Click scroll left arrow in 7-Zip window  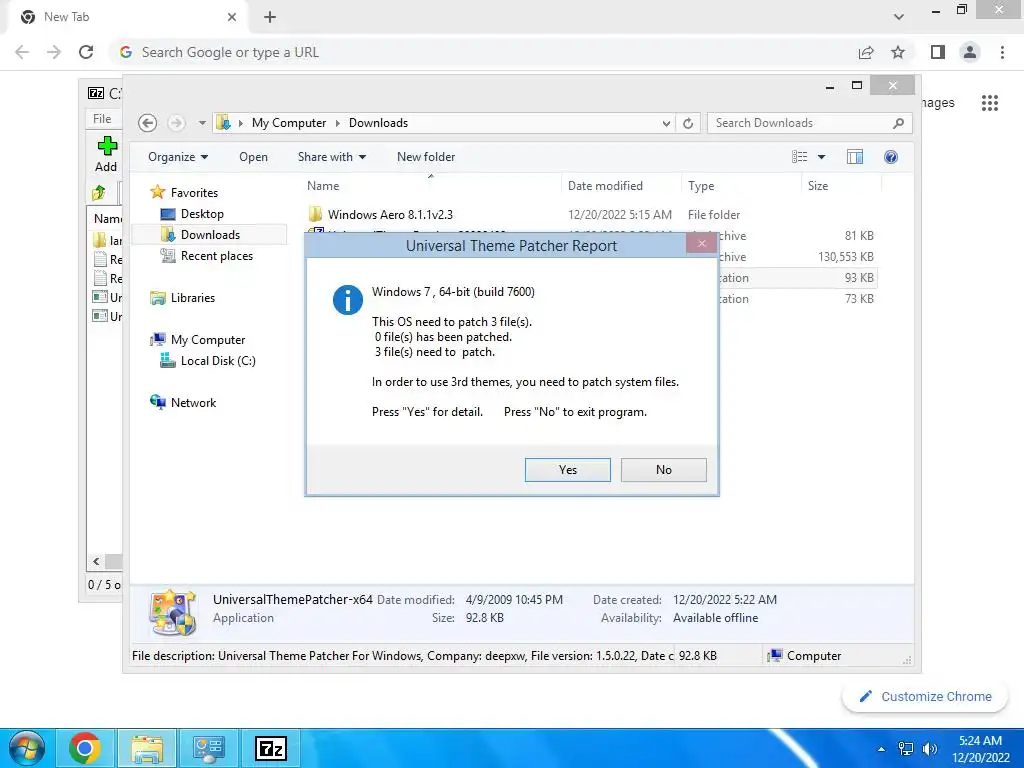[96, 562]
